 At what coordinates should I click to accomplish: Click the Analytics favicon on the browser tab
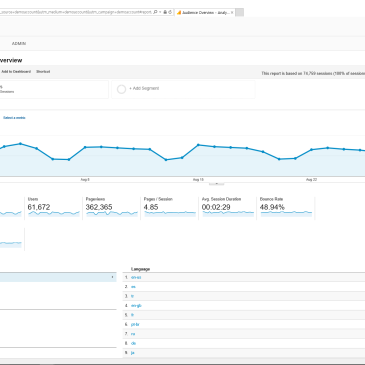[179, 13]
